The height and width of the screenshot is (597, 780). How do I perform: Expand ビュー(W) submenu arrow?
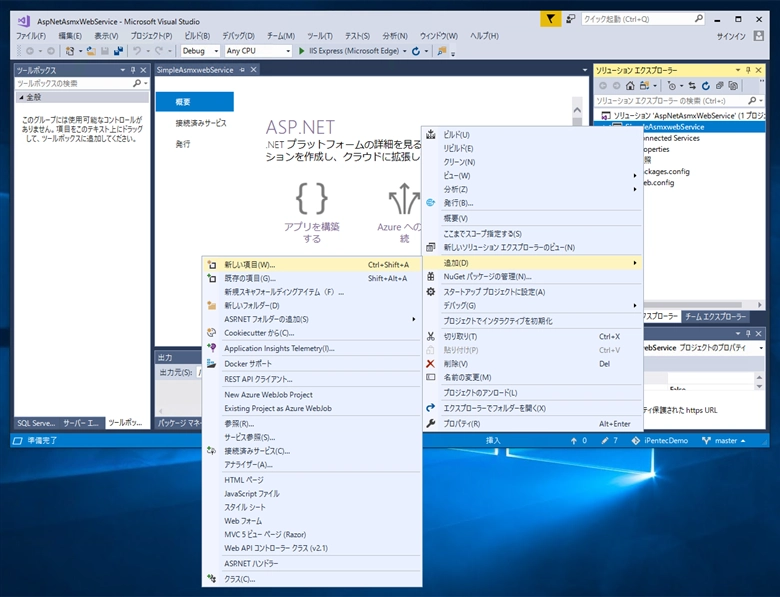[635, 176]
